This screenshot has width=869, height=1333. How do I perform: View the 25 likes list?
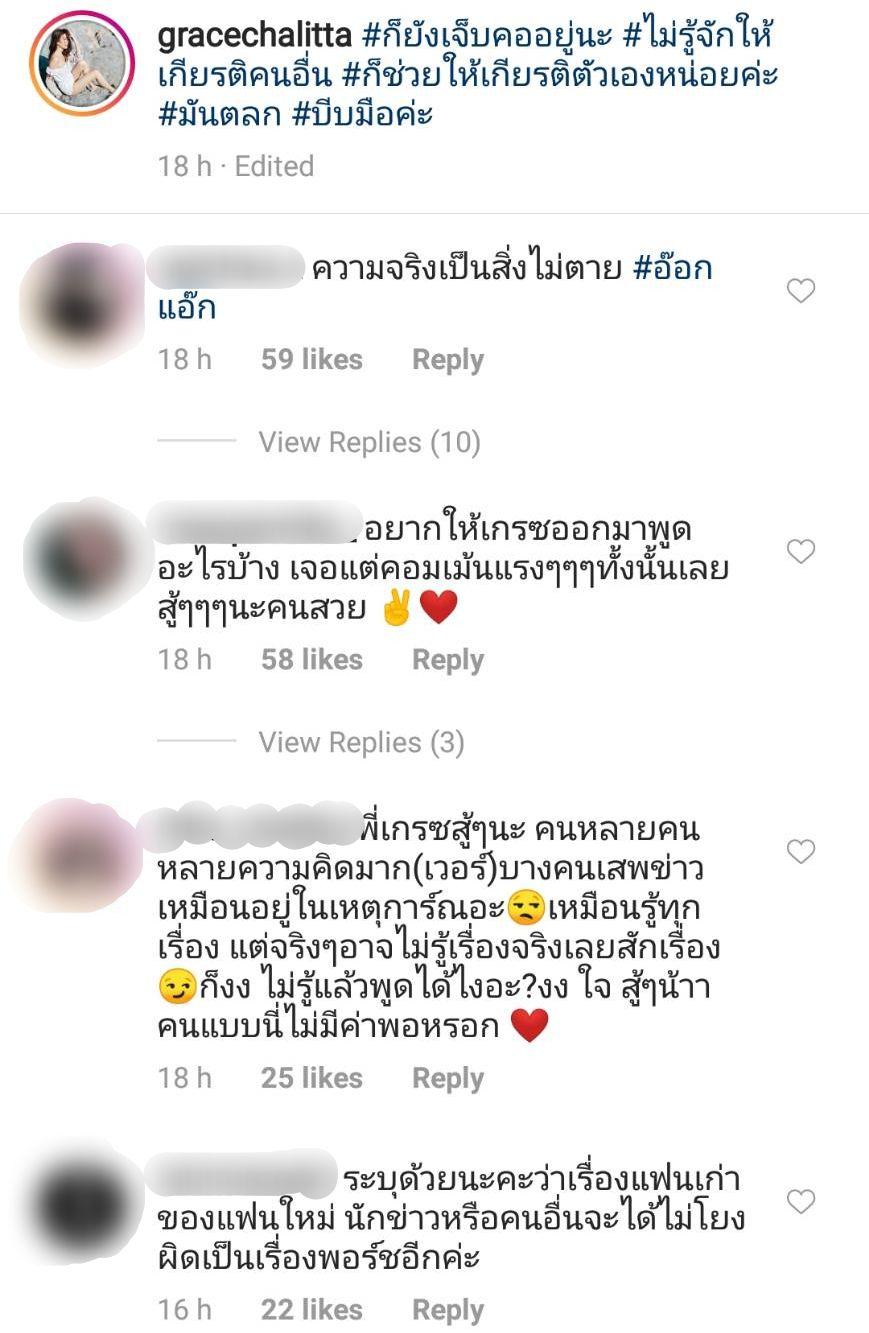(311, 1078)
